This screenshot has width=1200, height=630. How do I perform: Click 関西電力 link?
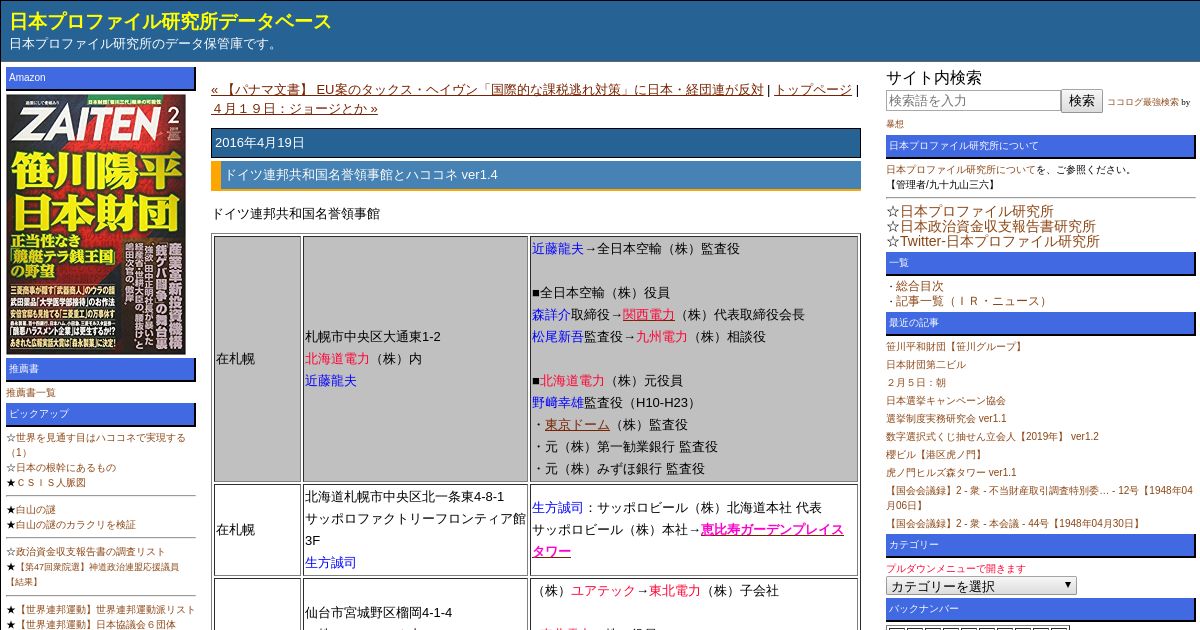click(x=649, y=315)
